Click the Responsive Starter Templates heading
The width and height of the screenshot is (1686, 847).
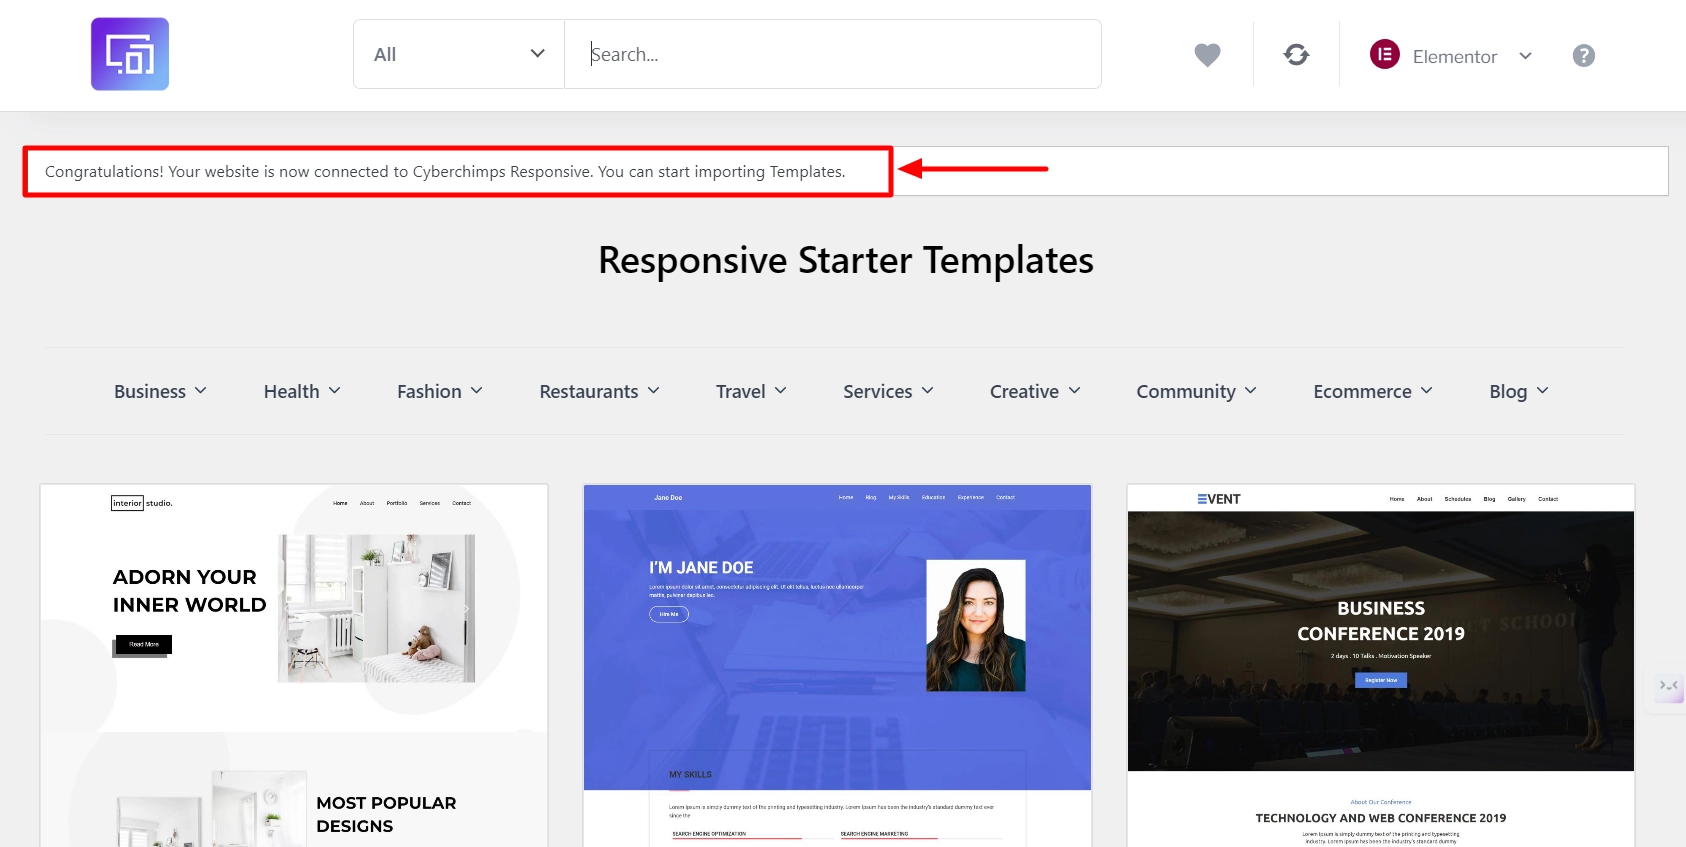click(846, 260)
